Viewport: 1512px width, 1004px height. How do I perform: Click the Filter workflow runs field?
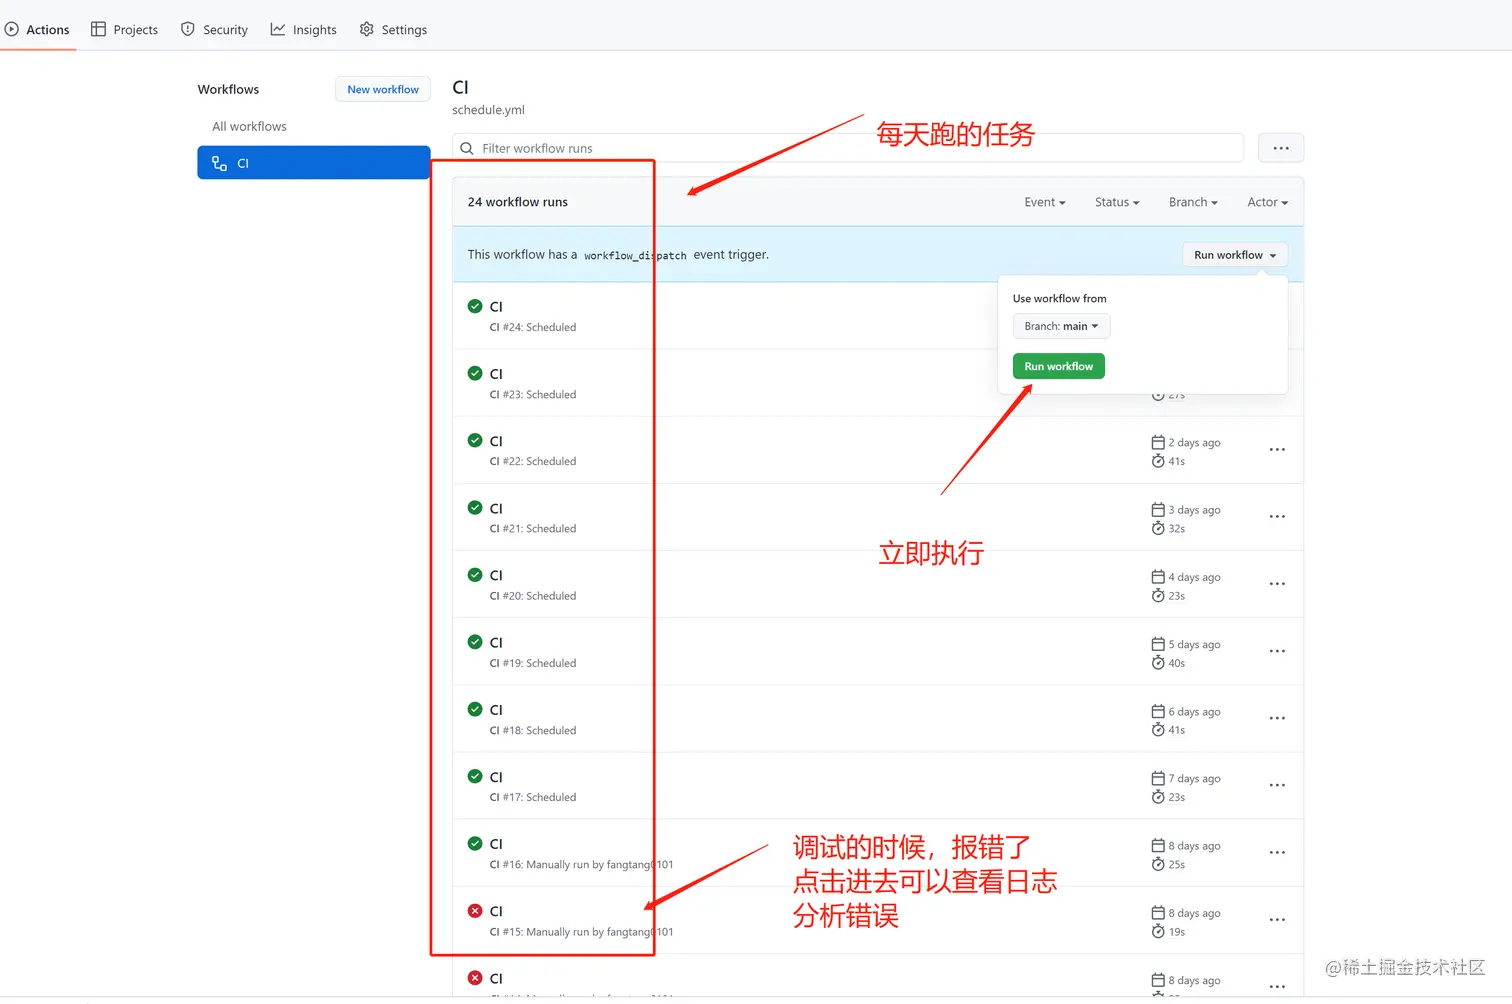[x=848, y=148]
